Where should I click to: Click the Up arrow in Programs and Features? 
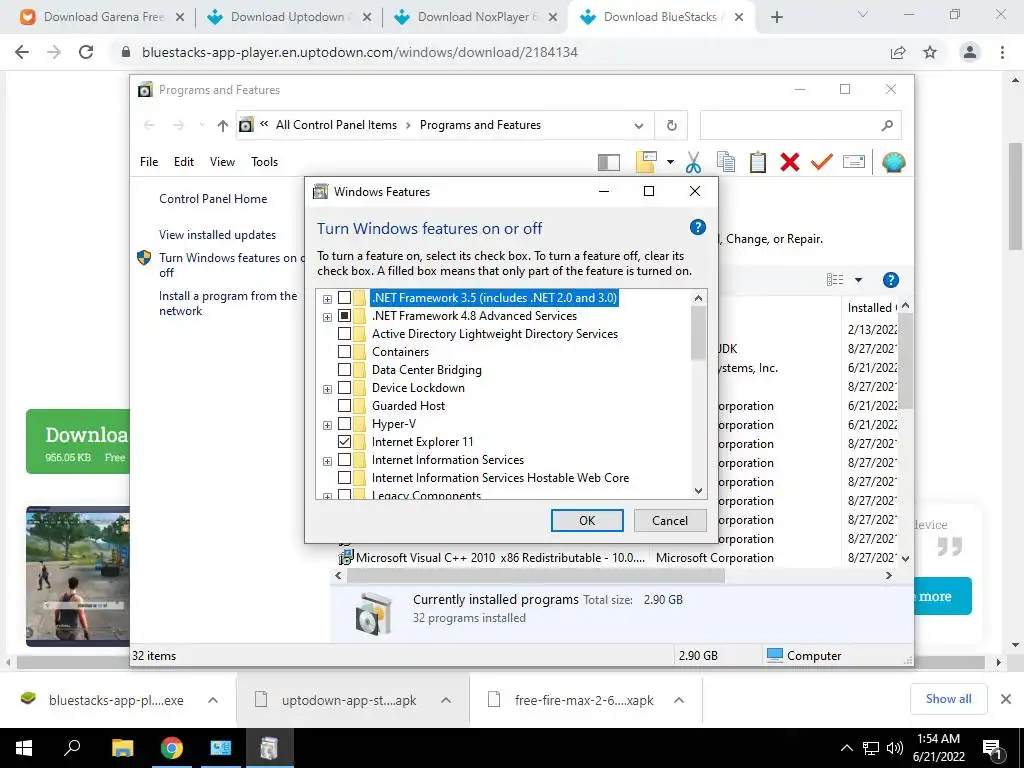point(223,125)
